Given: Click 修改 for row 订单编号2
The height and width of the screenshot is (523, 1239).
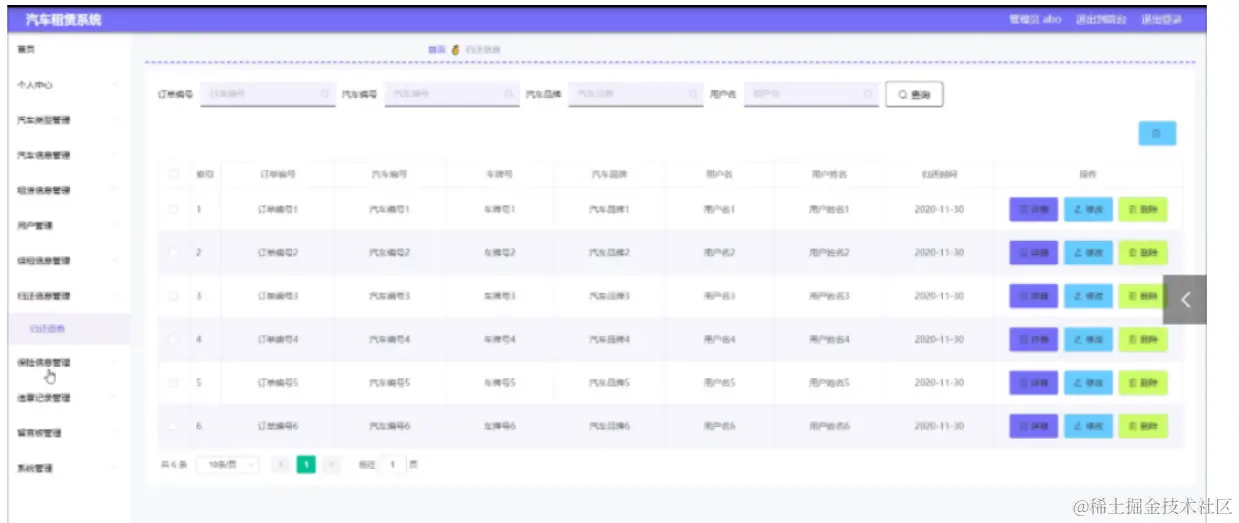Looking at the screenshot, I should click(x=1088, y=253).
